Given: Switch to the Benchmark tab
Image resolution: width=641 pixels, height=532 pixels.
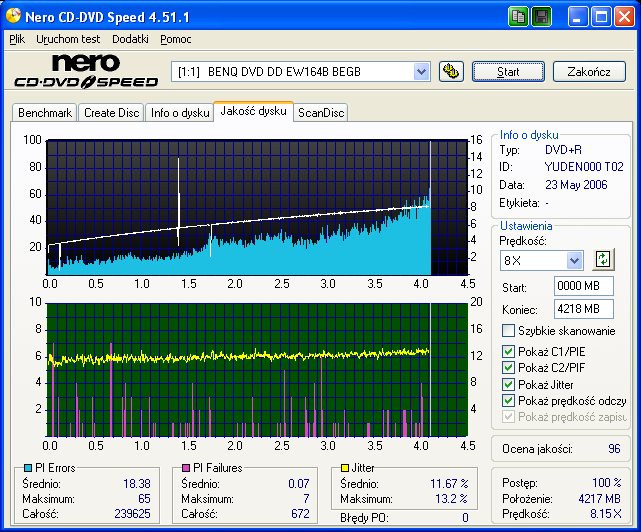Looking at the screenshot, I should point(45,112).
